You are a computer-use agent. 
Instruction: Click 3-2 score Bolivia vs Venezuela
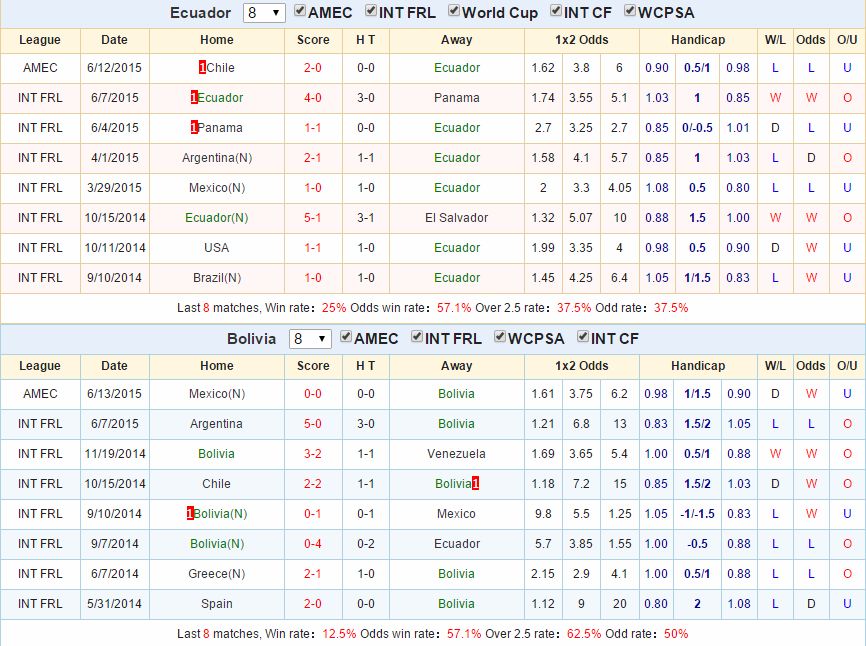click(x=313, y=454)
